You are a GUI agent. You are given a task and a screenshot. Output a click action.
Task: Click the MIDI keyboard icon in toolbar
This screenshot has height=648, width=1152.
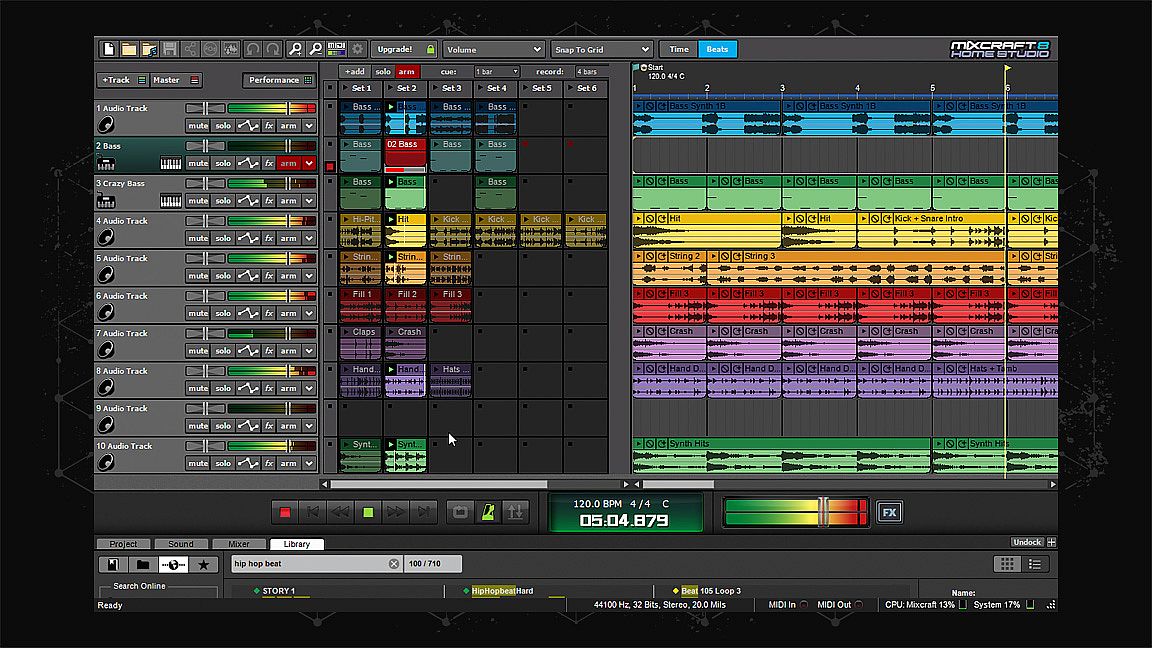(337, 49)
